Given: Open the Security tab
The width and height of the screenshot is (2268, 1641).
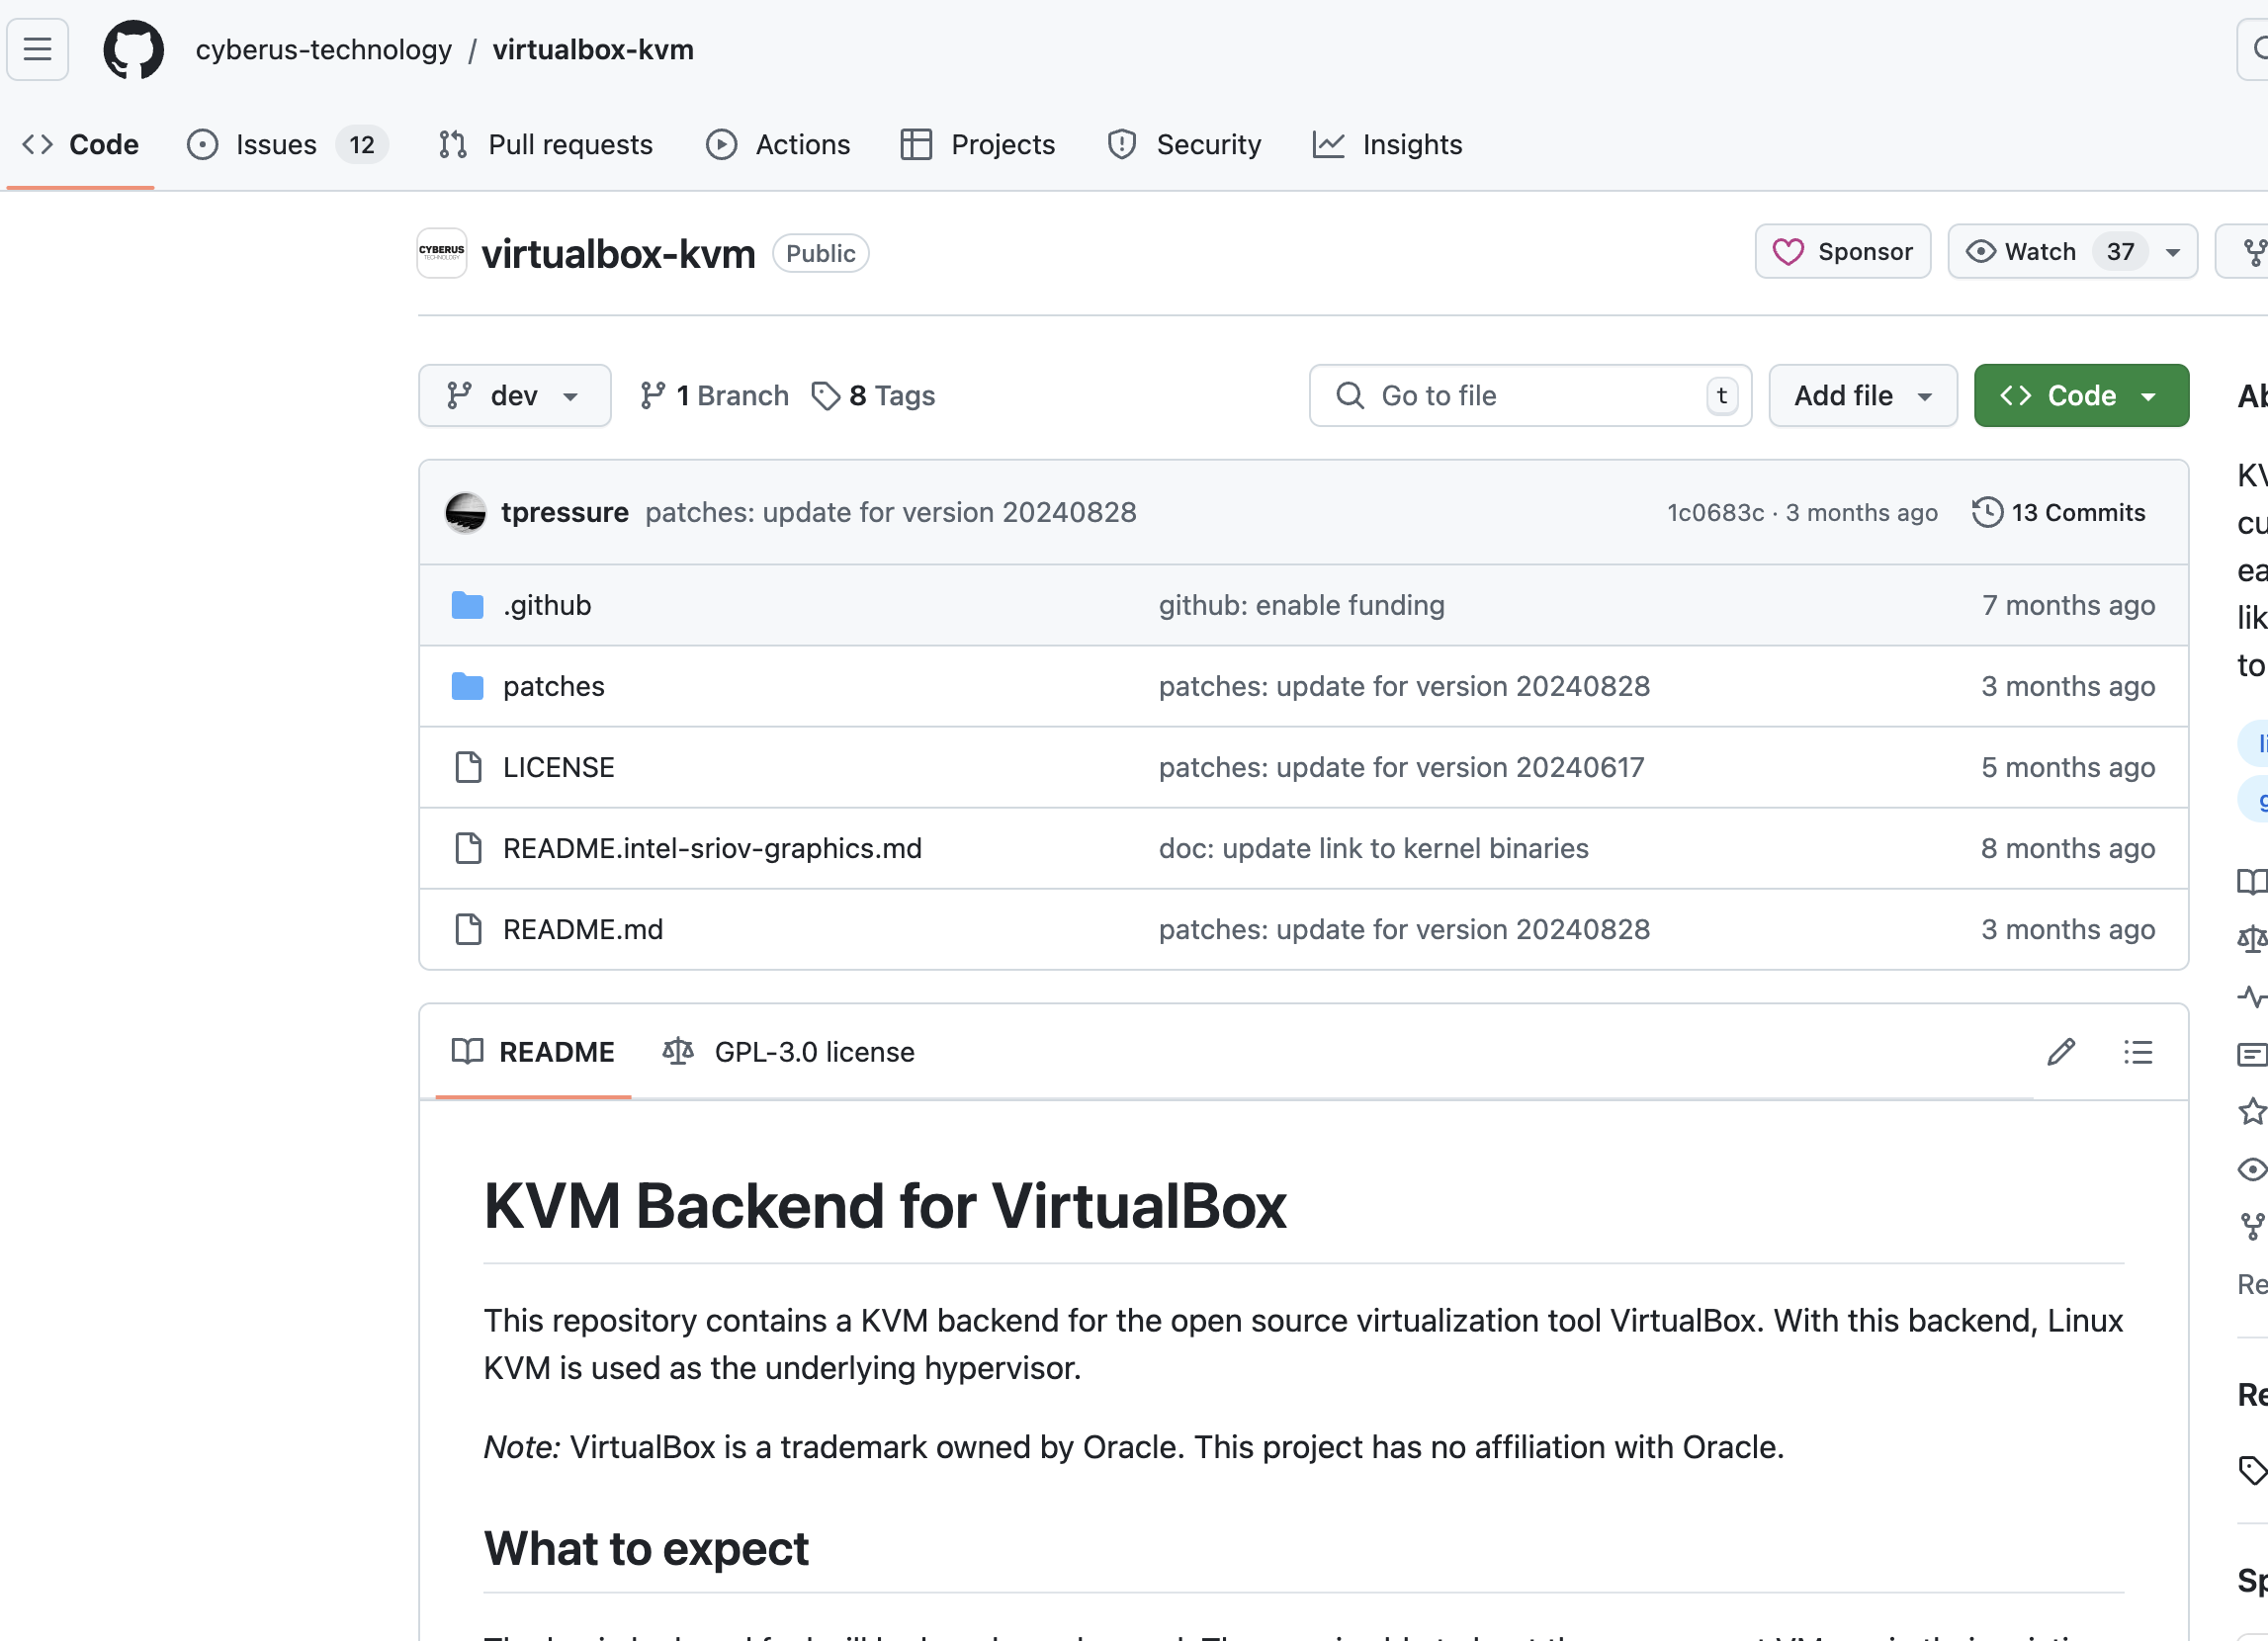Looking at the screenshot, I should [1184, 145].
